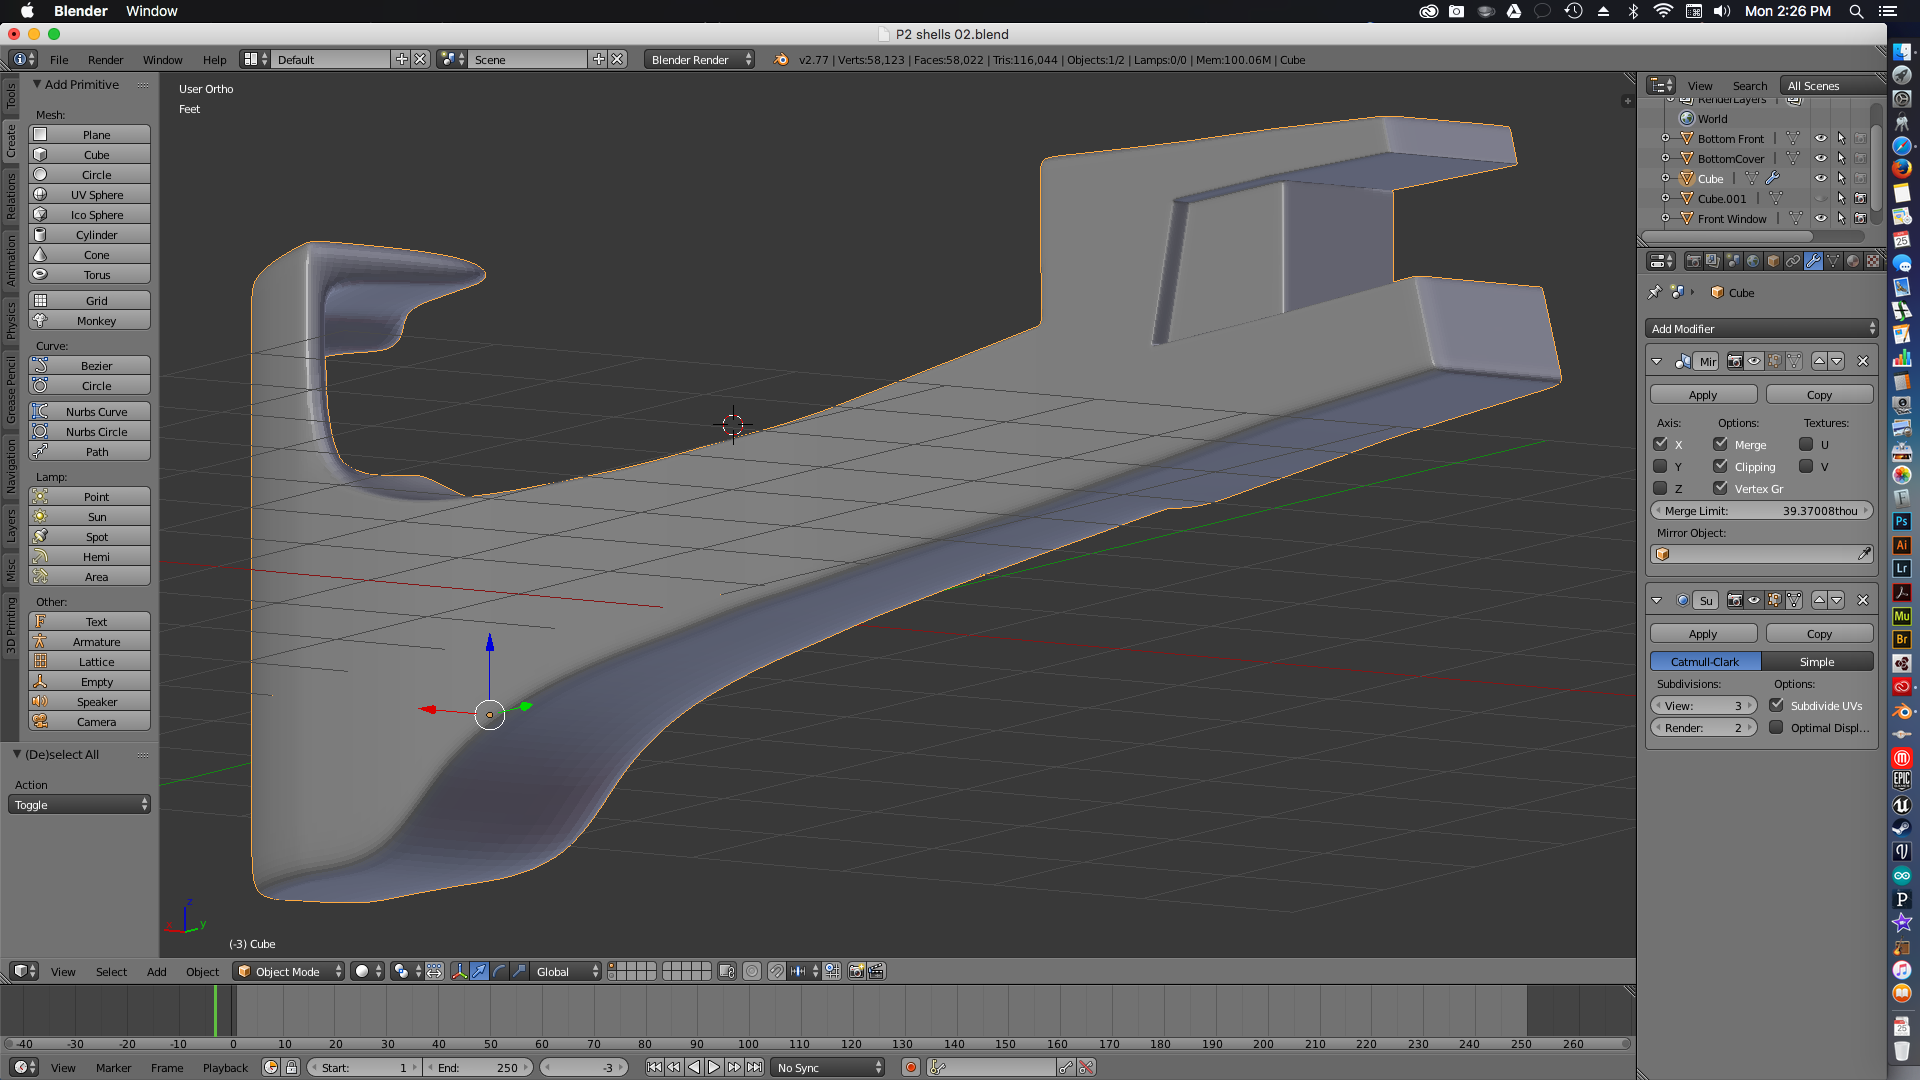Open the File menu
1920x1080 pixels.
tap(59, 59)
